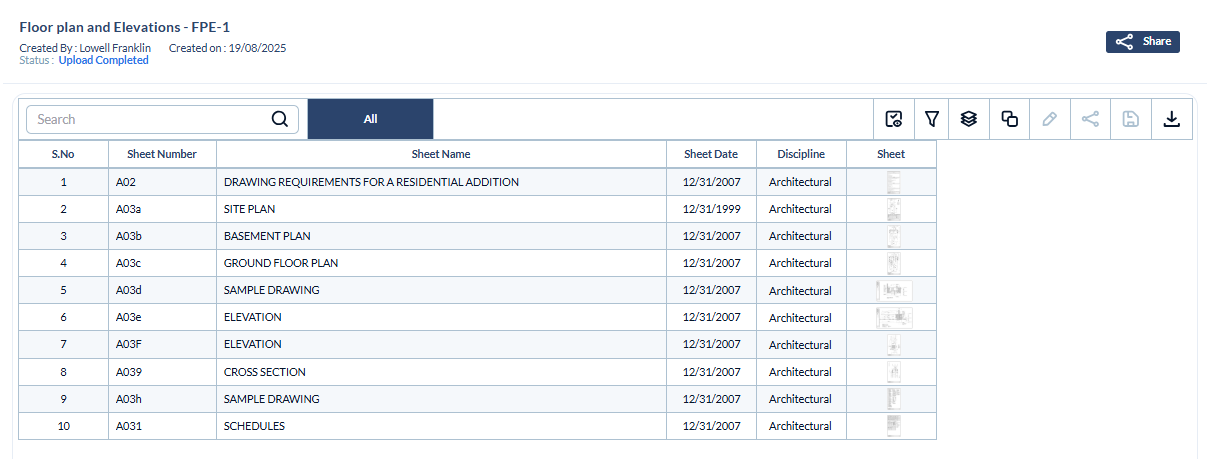
Task: Open thumbnail for SCHEDULES sheet
Action: [x=894, y=426]
